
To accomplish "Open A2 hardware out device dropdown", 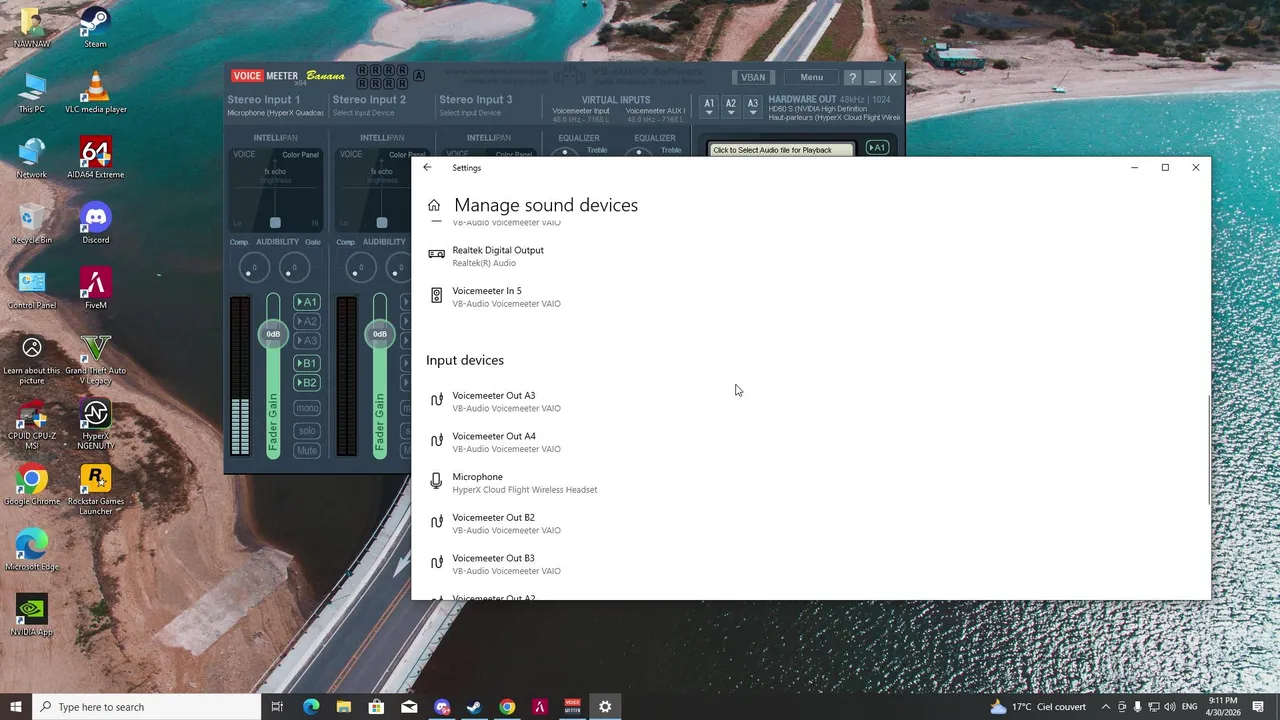I will click(731, 106).
